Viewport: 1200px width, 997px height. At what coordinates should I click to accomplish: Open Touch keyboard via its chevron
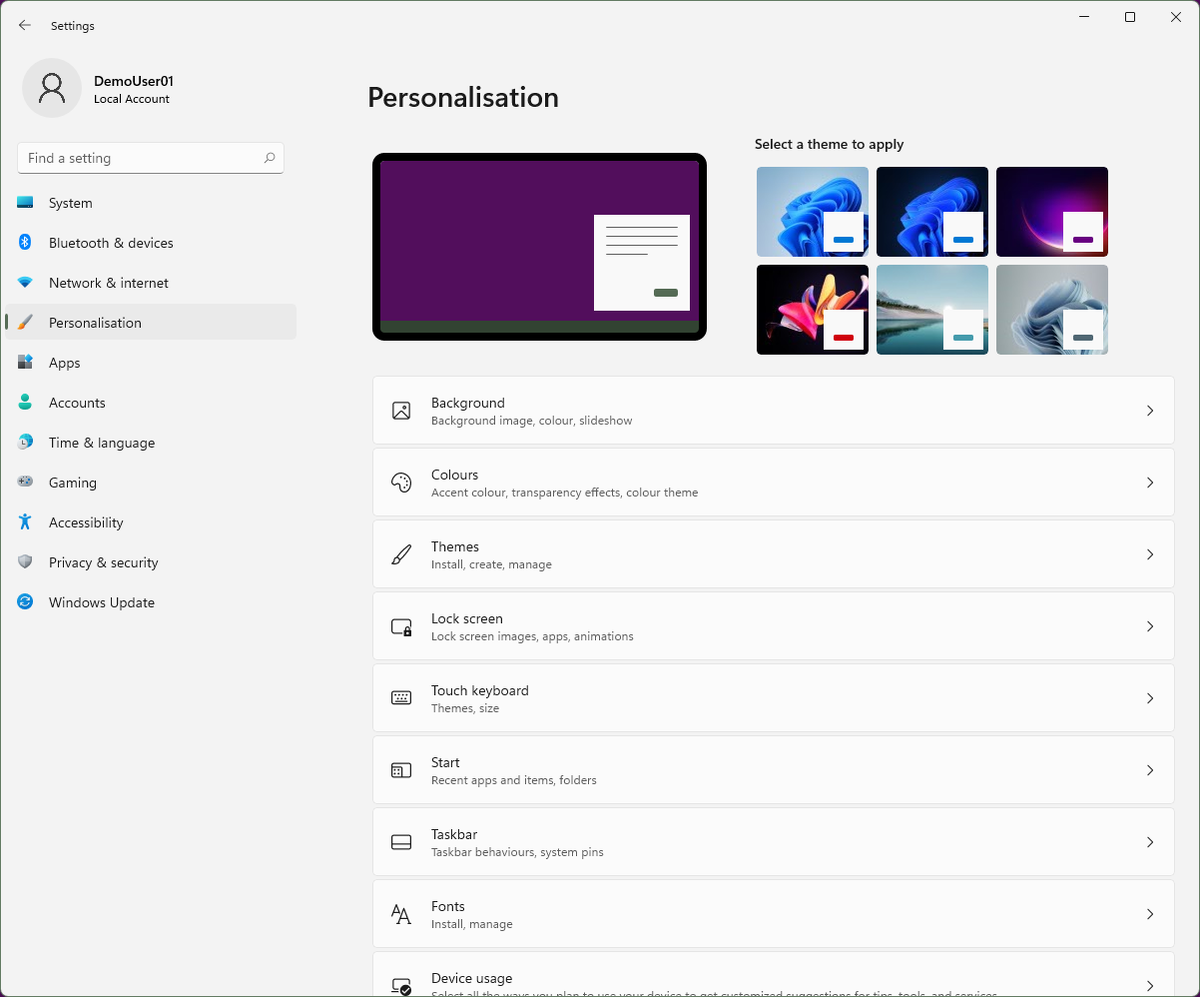pos(1150,698)
